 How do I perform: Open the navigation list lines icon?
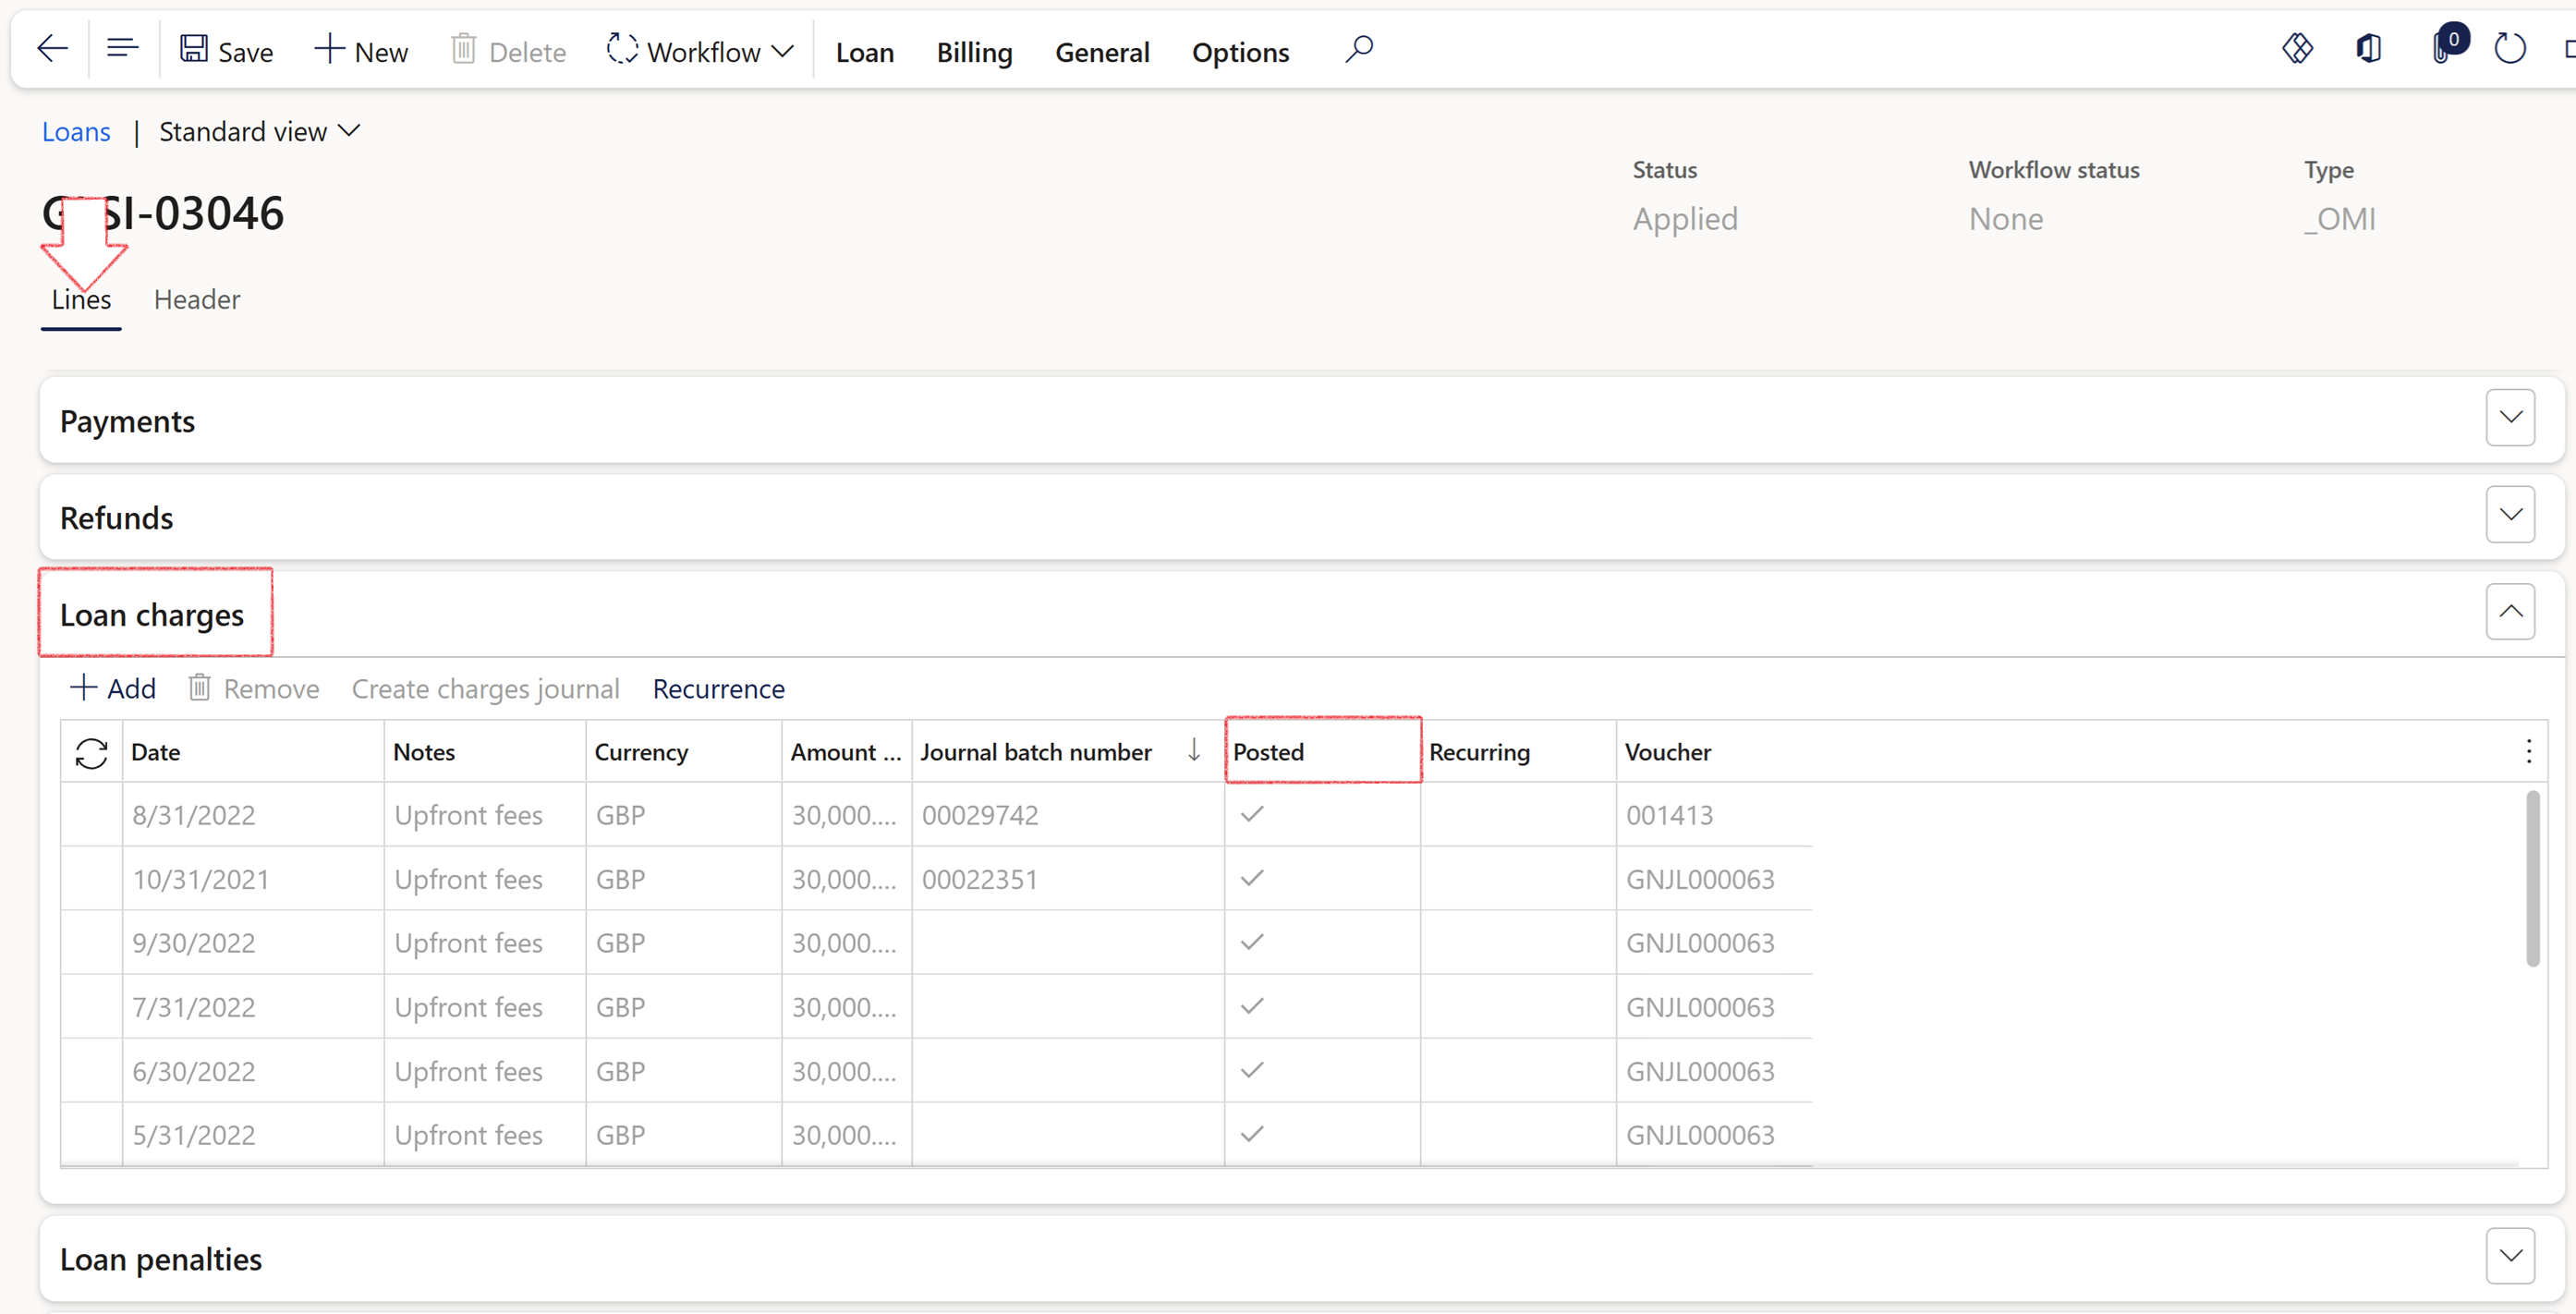pos(122,49)
